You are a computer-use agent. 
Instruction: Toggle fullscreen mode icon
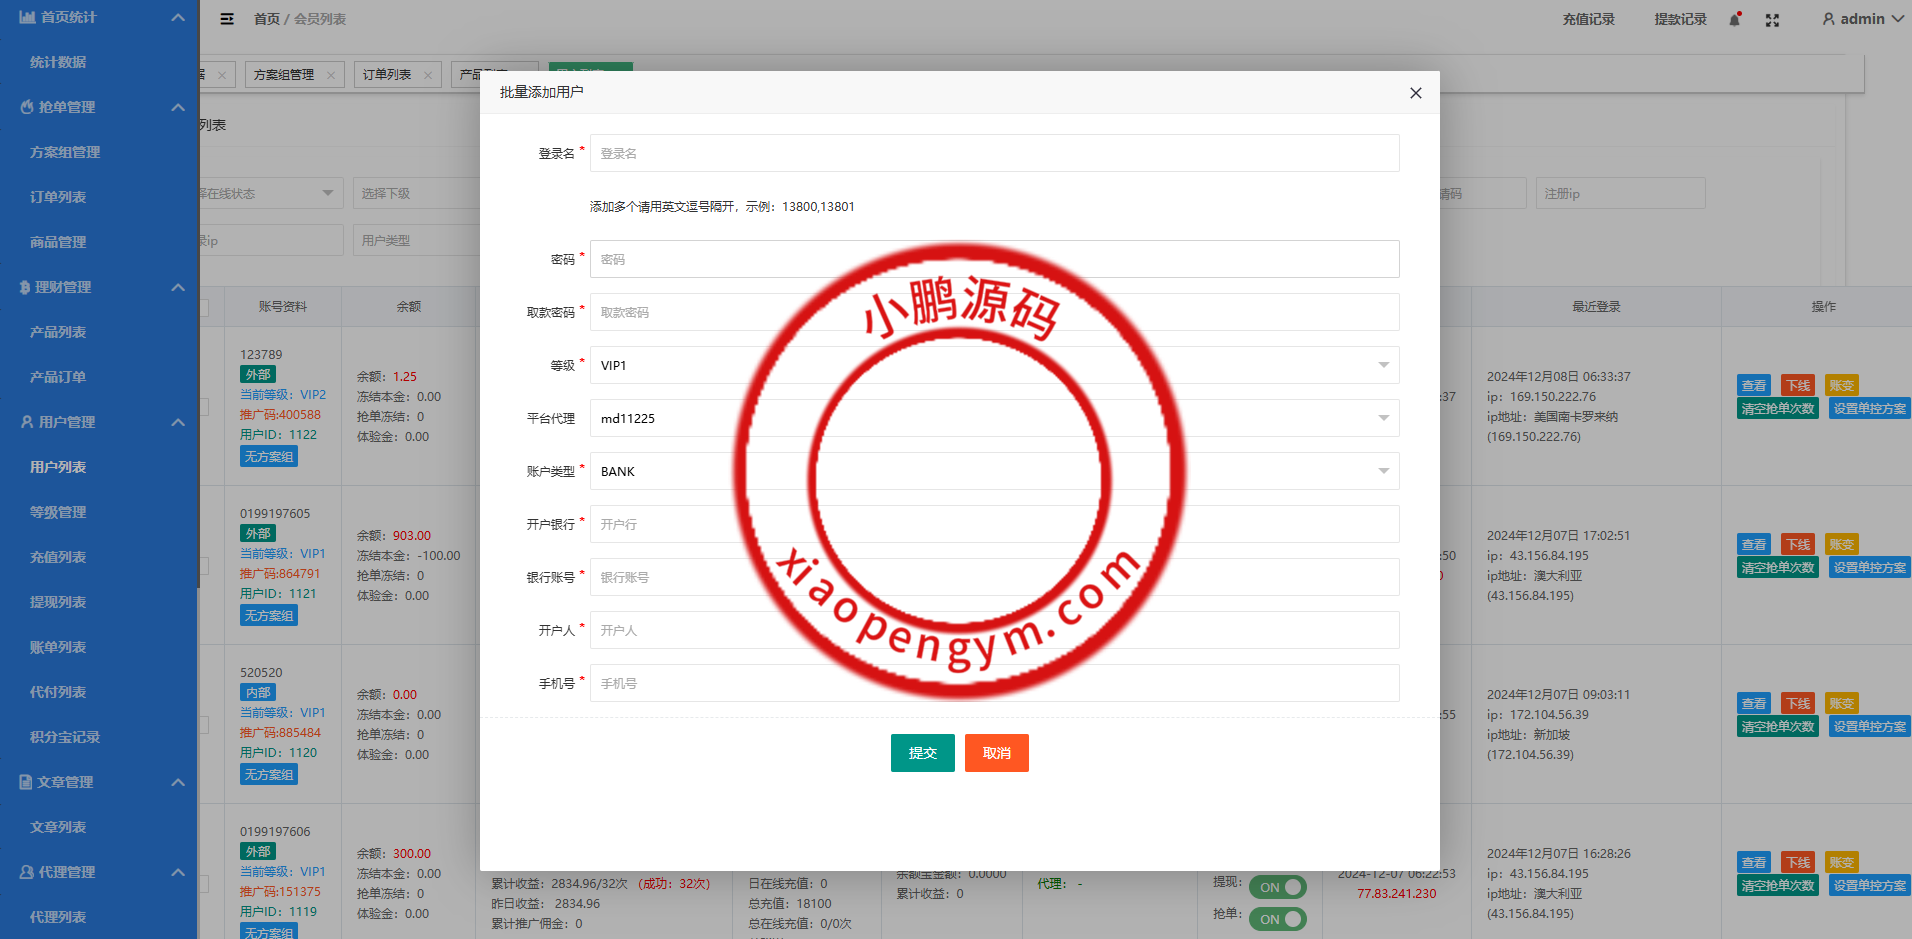point(1772,20)
